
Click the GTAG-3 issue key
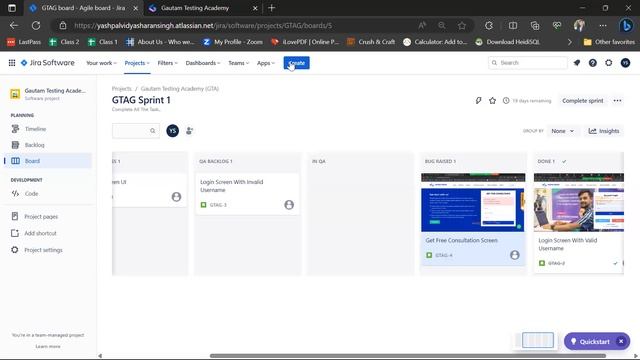(218, 205)
